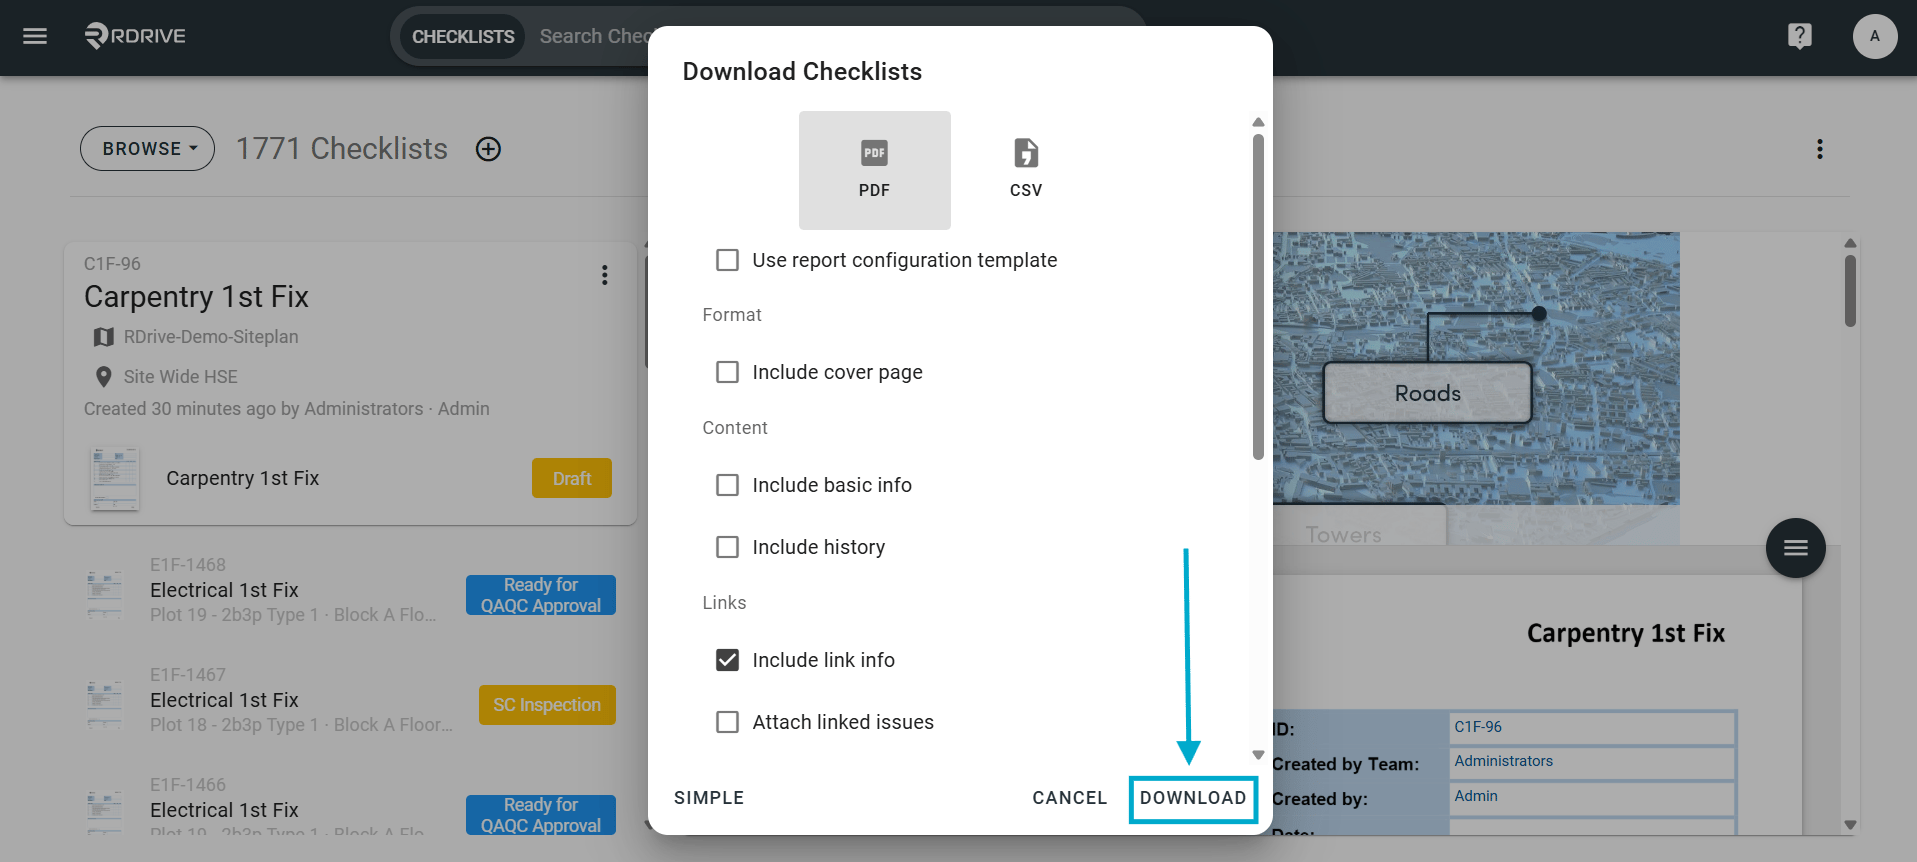Select CSV download format
Viewport: 1917px width, 862px height.
1026,170
